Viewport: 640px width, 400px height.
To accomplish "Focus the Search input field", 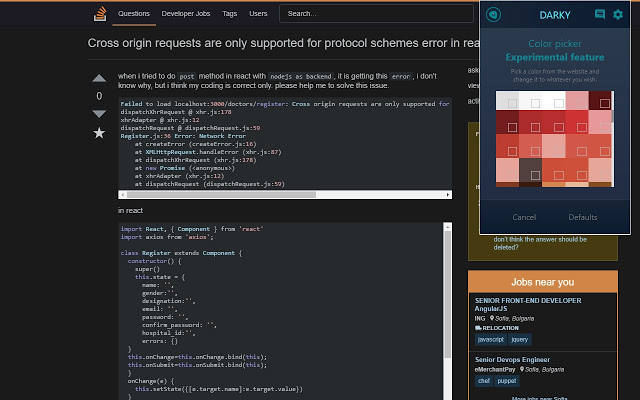I will pos(376,13).
